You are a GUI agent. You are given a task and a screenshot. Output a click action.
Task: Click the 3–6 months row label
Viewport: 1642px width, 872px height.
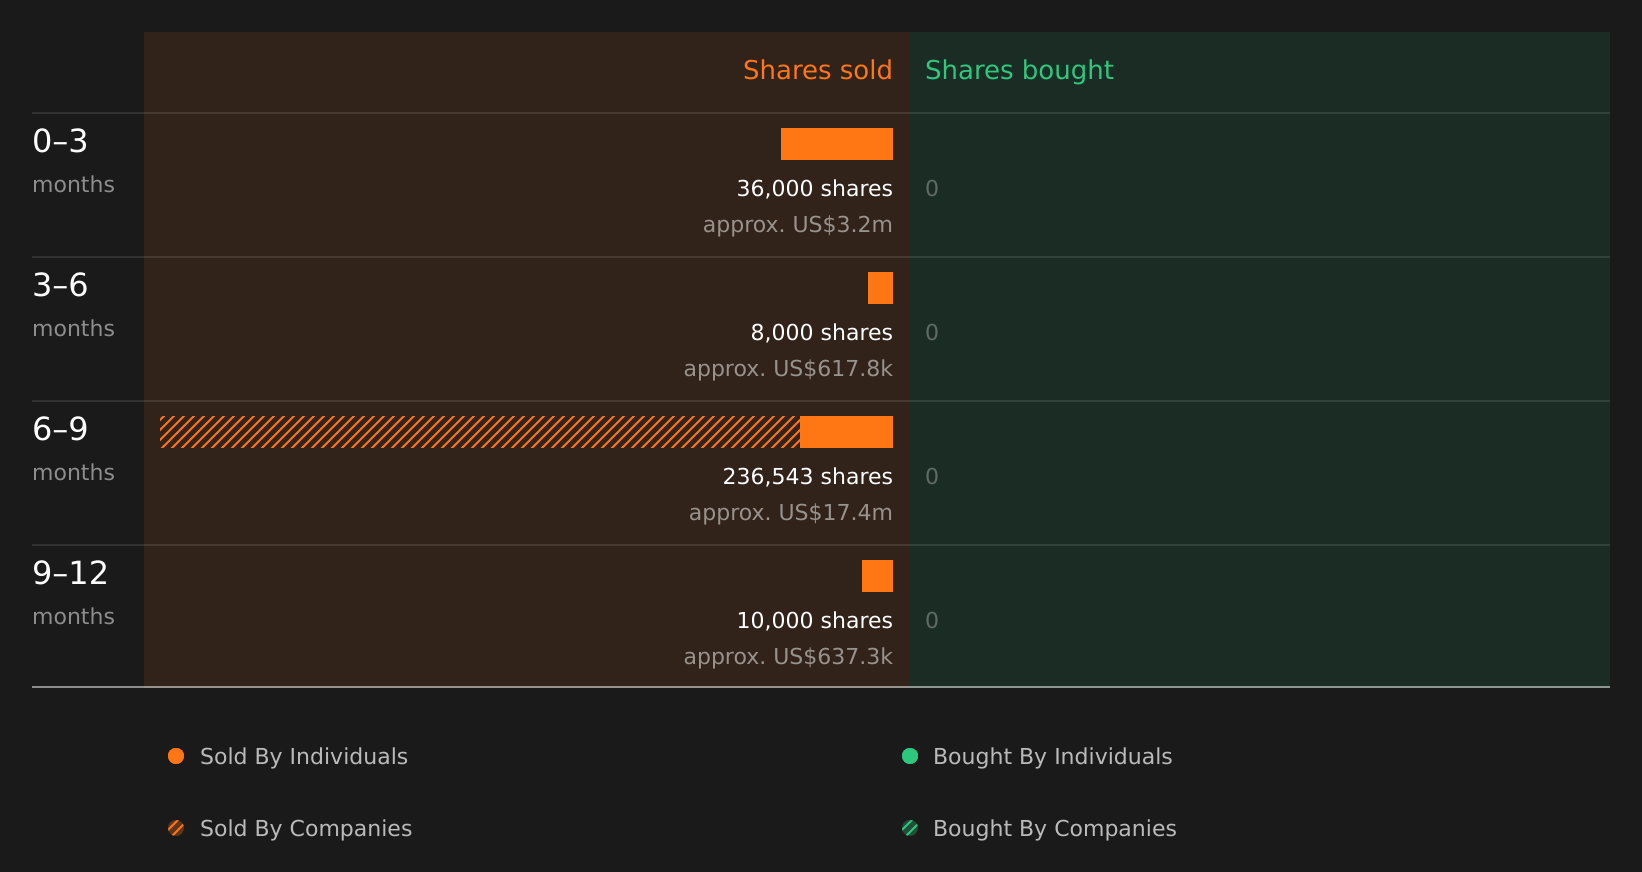tap(73, 305)
